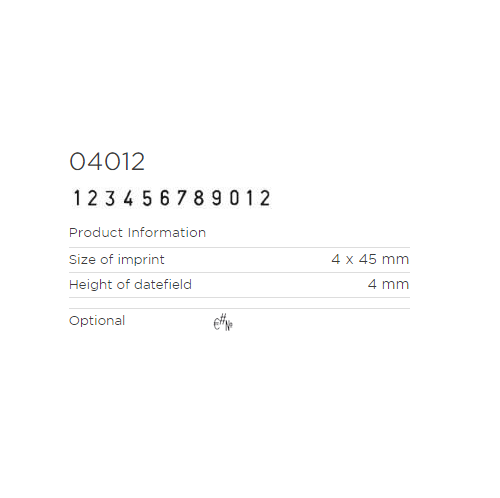Click the digit 8 in imprint sample

click(199, 198)
